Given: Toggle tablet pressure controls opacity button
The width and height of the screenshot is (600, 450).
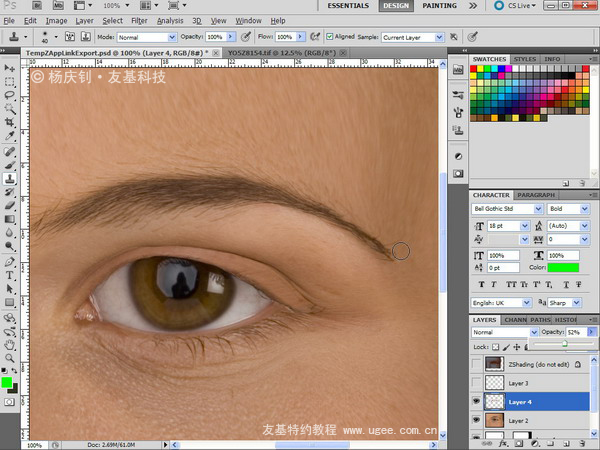Looking at the screenshot, I should tap(246, 37).
